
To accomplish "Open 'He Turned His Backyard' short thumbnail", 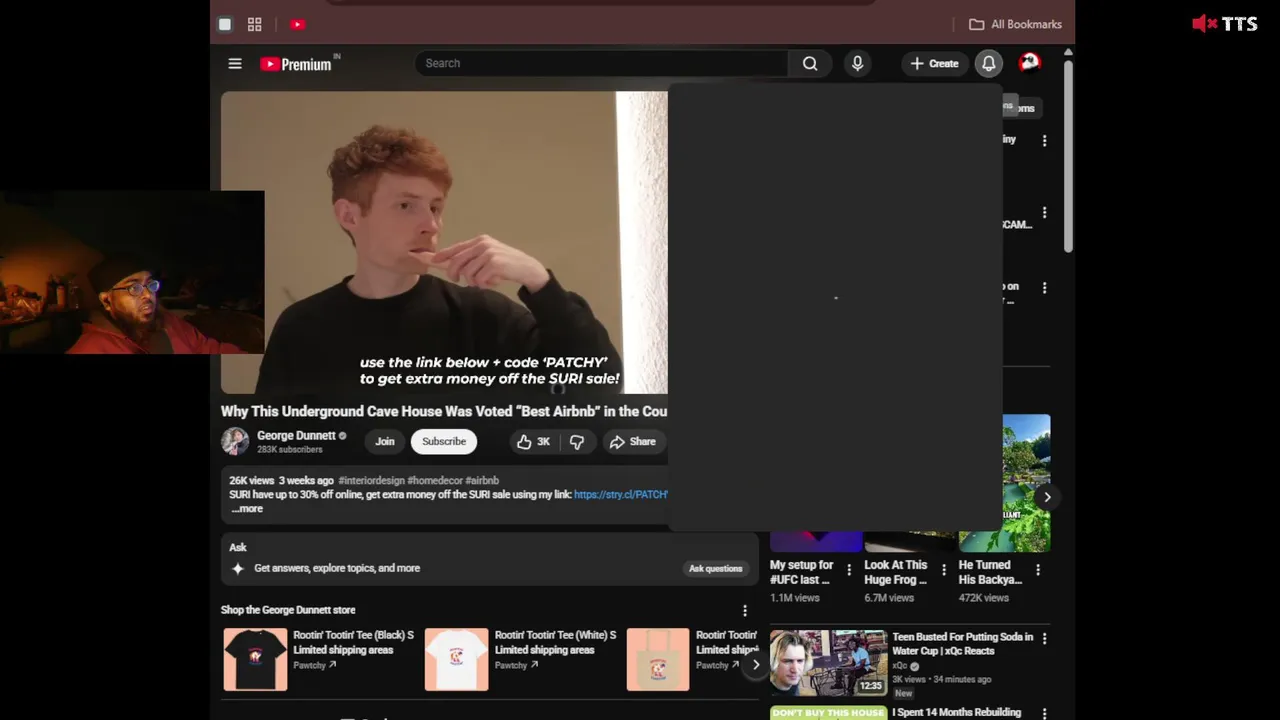I will [x=1004, y=483].
